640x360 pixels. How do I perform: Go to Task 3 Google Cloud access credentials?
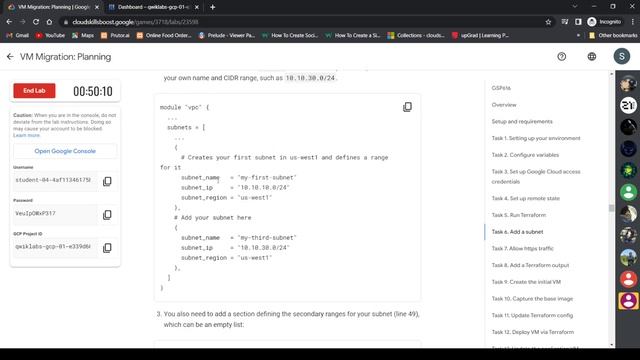click(536, 176)
